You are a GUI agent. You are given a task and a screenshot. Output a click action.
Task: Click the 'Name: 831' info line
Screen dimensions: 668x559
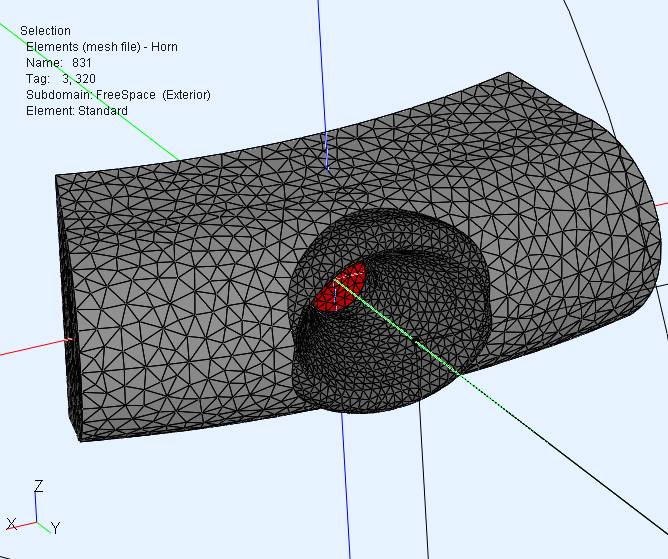(59, 63)
